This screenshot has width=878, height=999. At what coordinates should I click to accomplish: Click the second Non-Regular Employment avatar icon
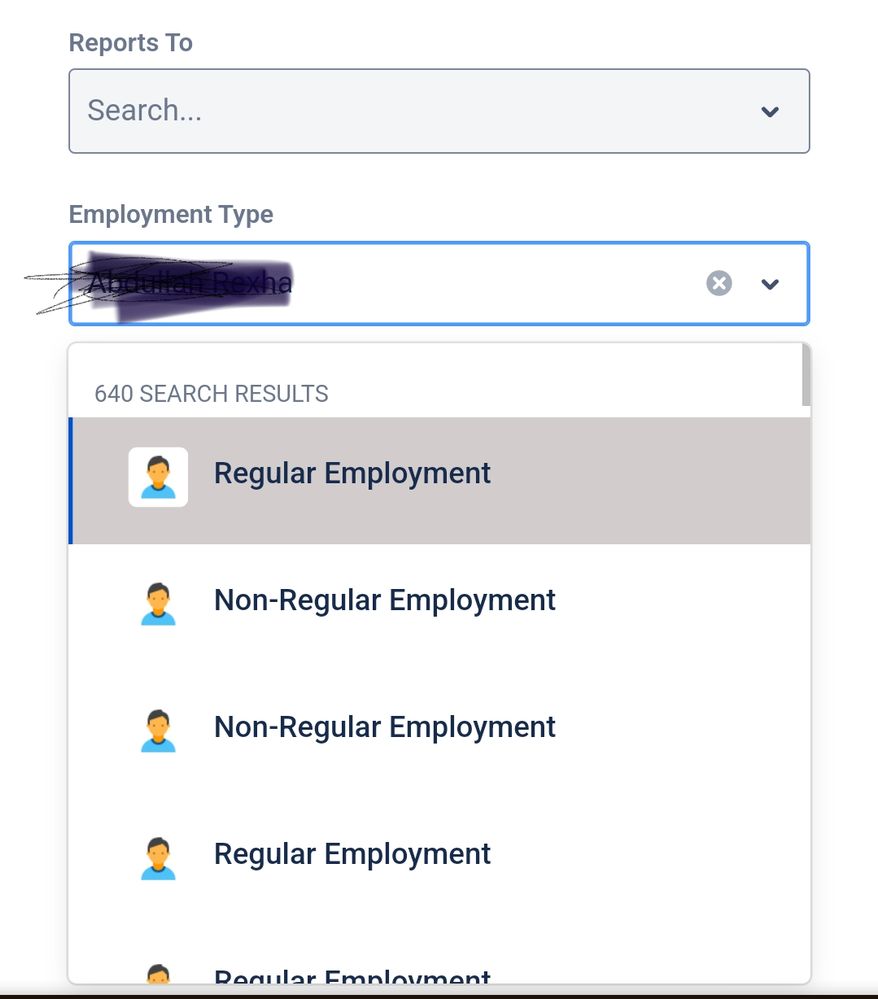coord(158,730)
